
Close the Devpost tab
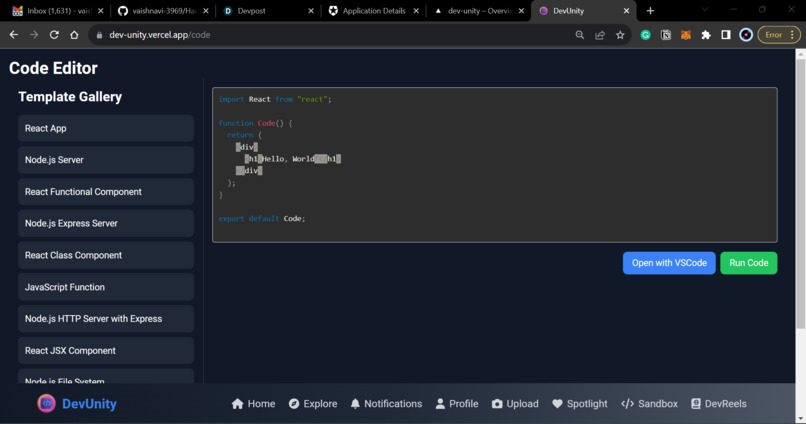(x=310, y=11)
